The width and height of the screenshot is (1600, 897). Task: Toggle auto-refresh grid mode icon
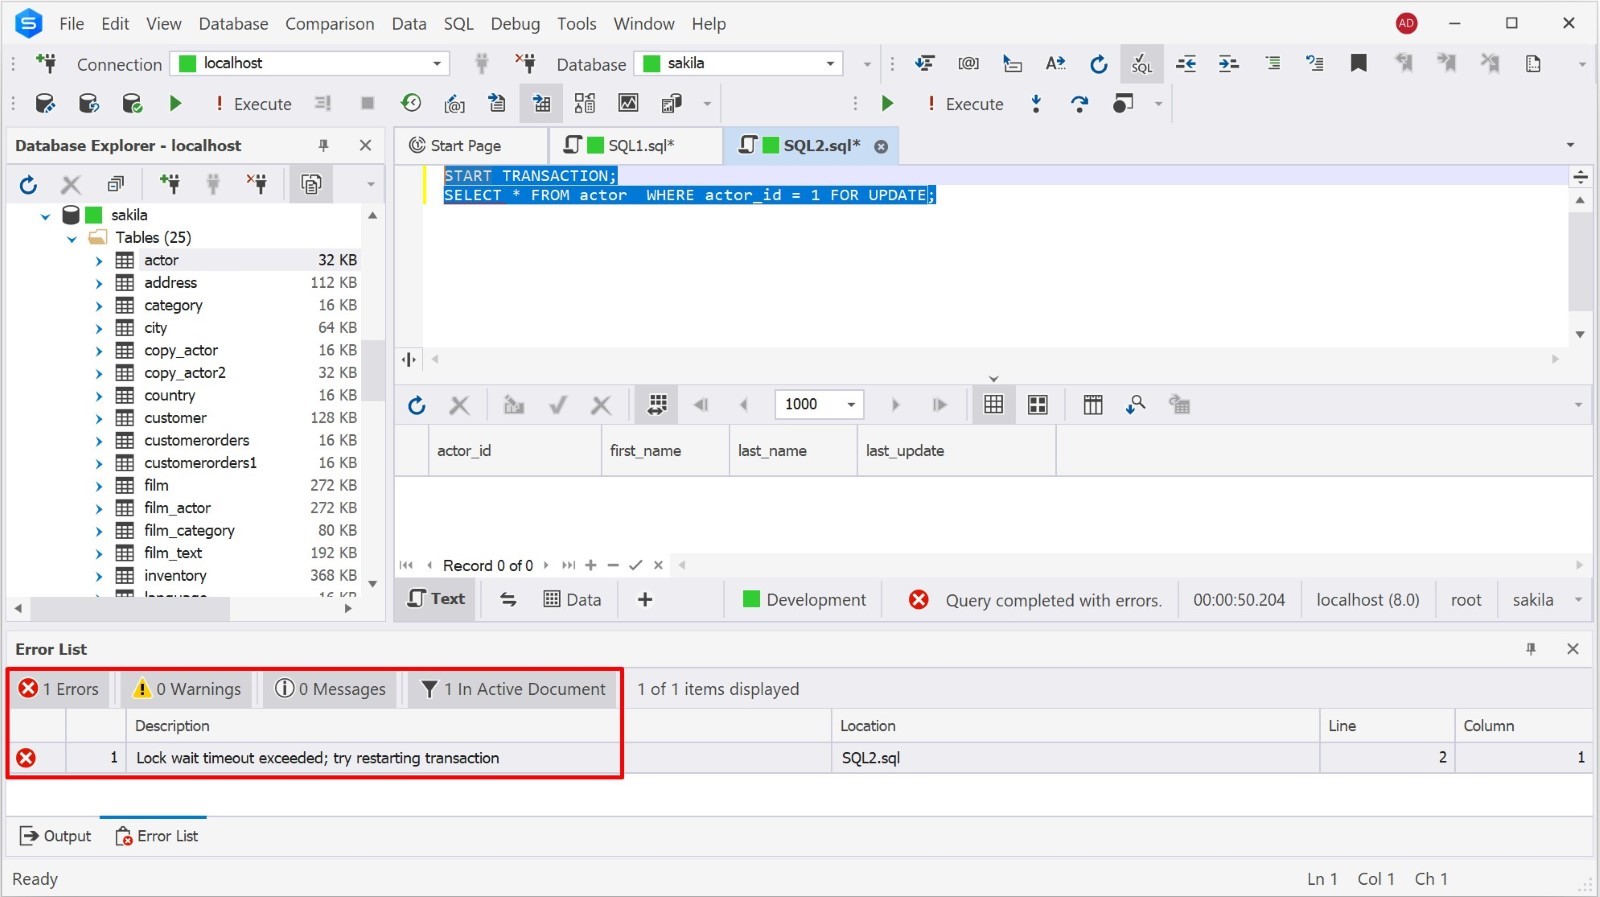(656, 405)
